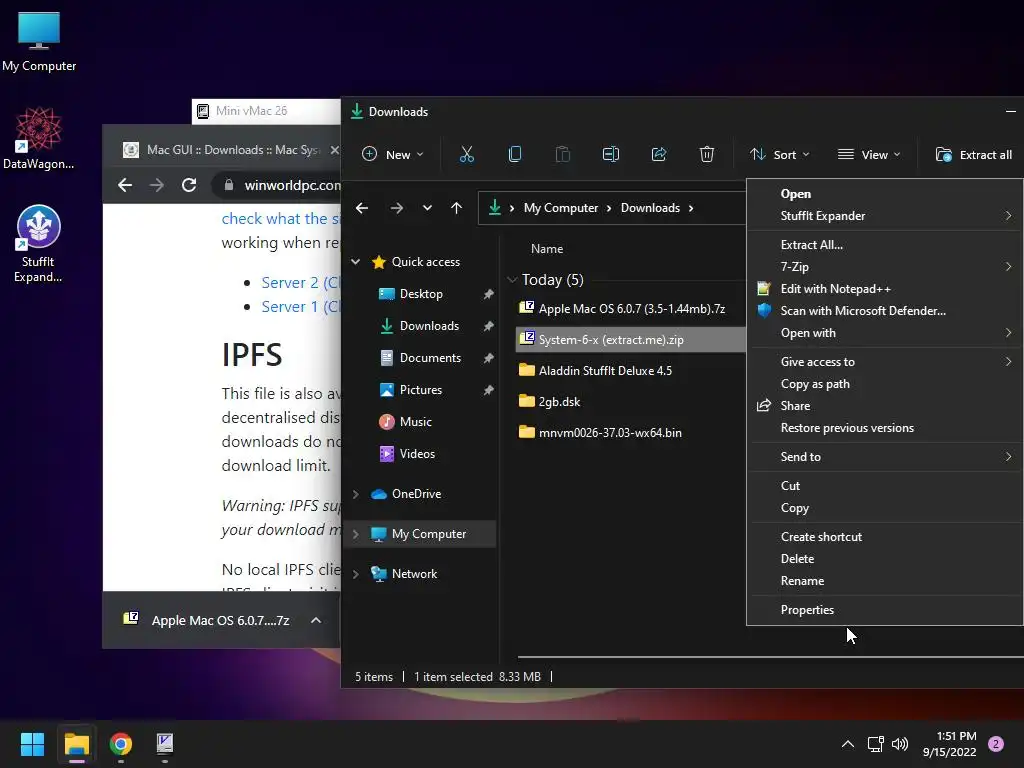The image size is (1024, 768).
Task: Choose Extract All... in context menu
Action: click(884, 245)
